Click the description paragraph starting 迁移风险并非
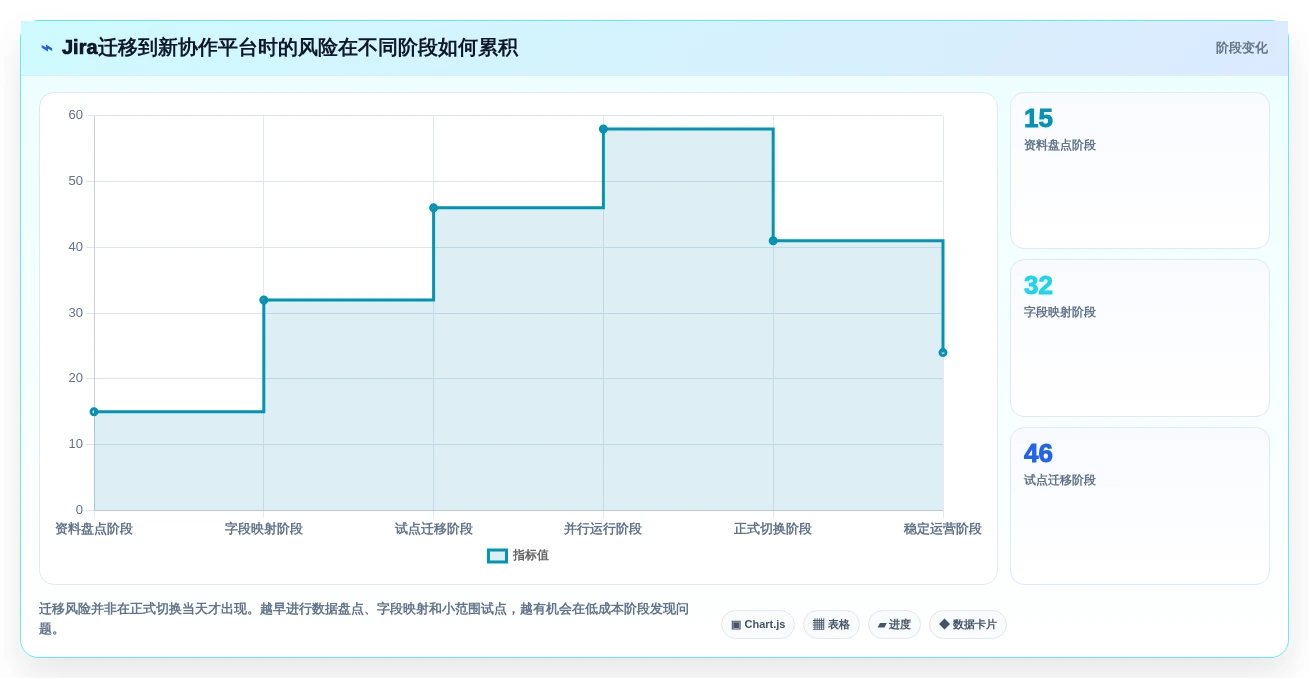The width and height of the screenshot is (1309, 678). [364, 619]
